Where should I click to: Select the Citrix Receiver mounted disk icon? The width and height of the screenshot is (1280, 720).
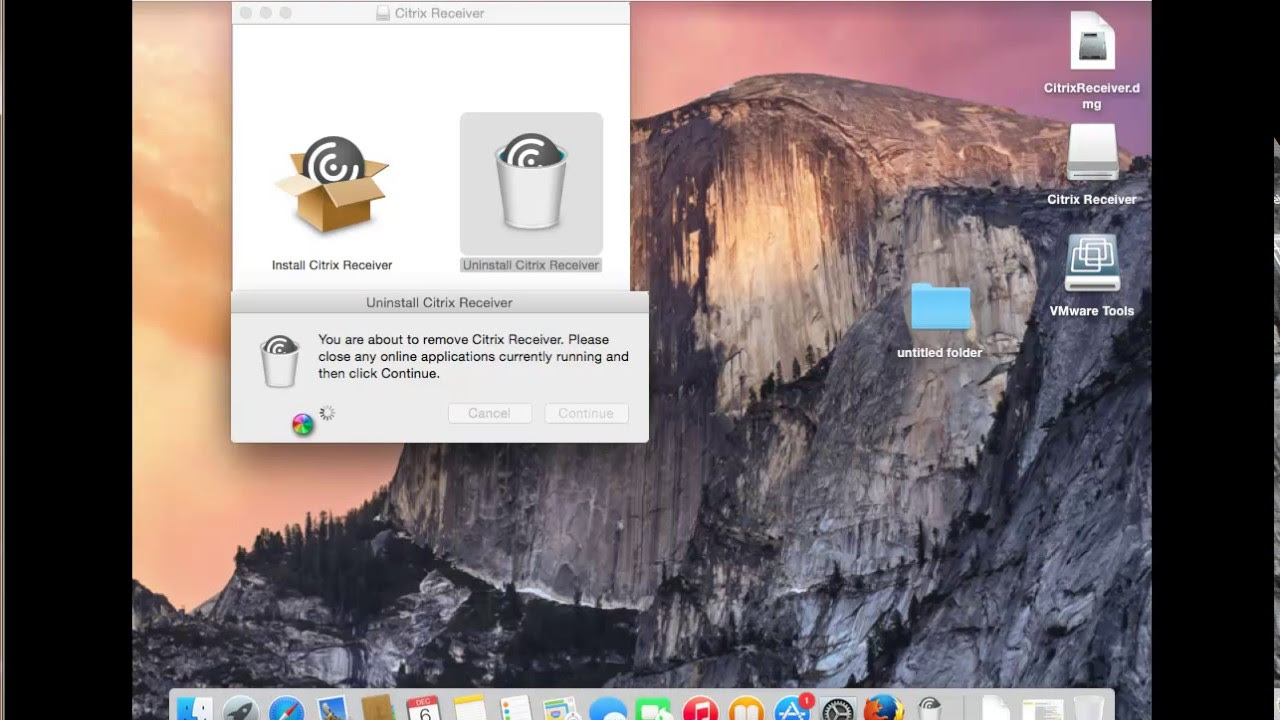point(1092,153)
